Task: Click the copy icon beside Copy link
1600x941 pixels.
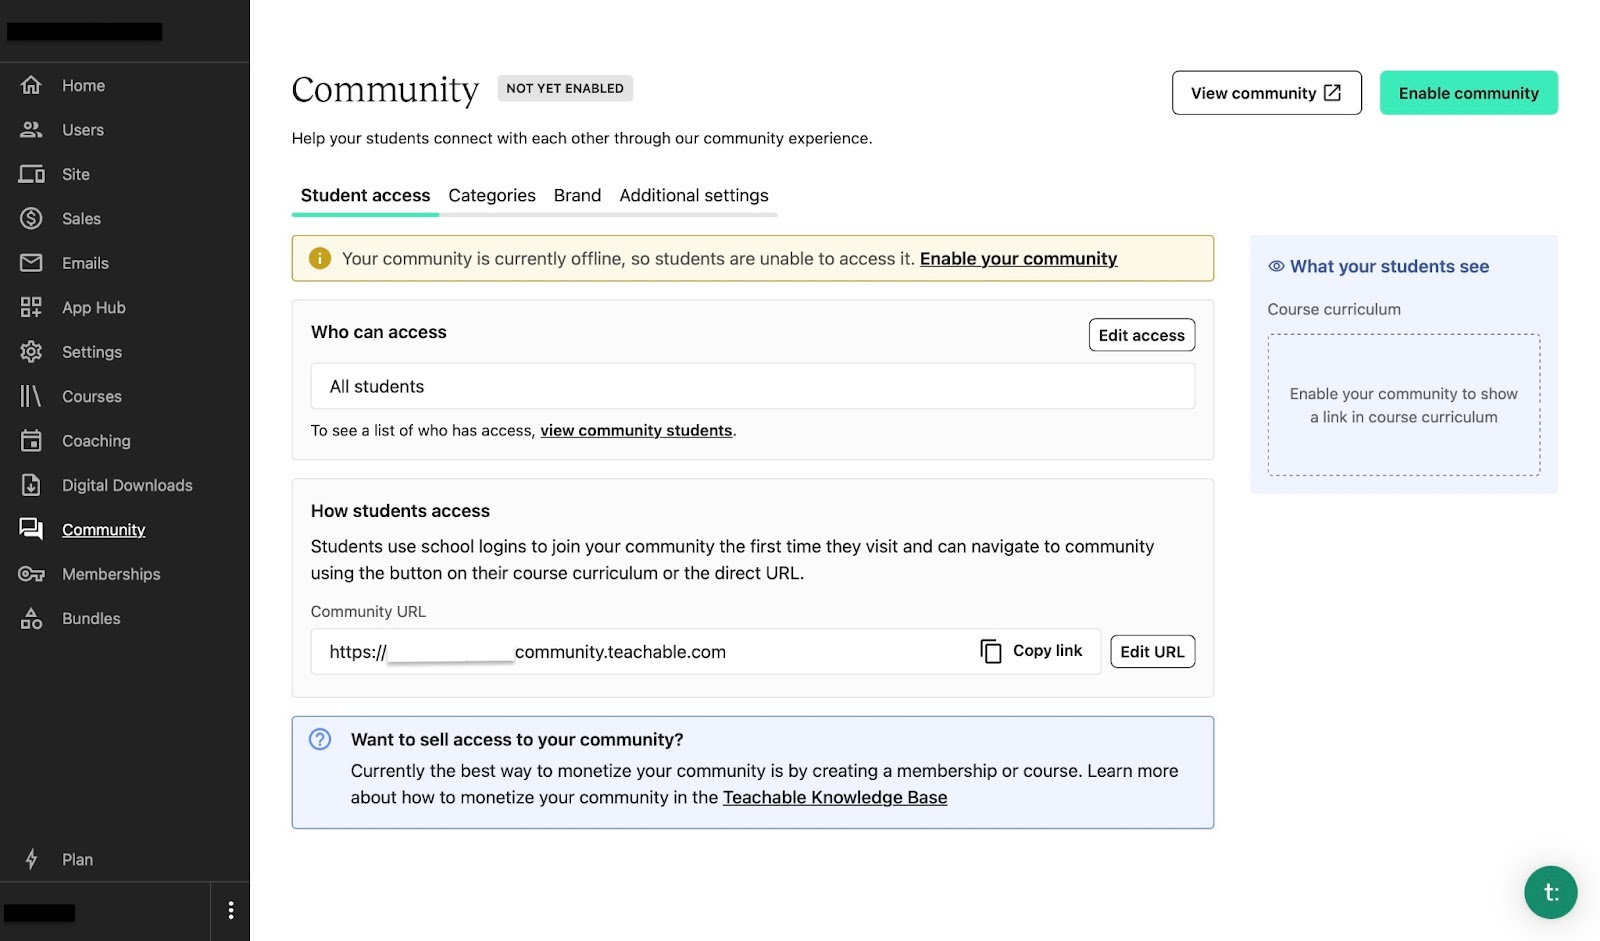Action: pyautogui.click(x=990, y=651)
